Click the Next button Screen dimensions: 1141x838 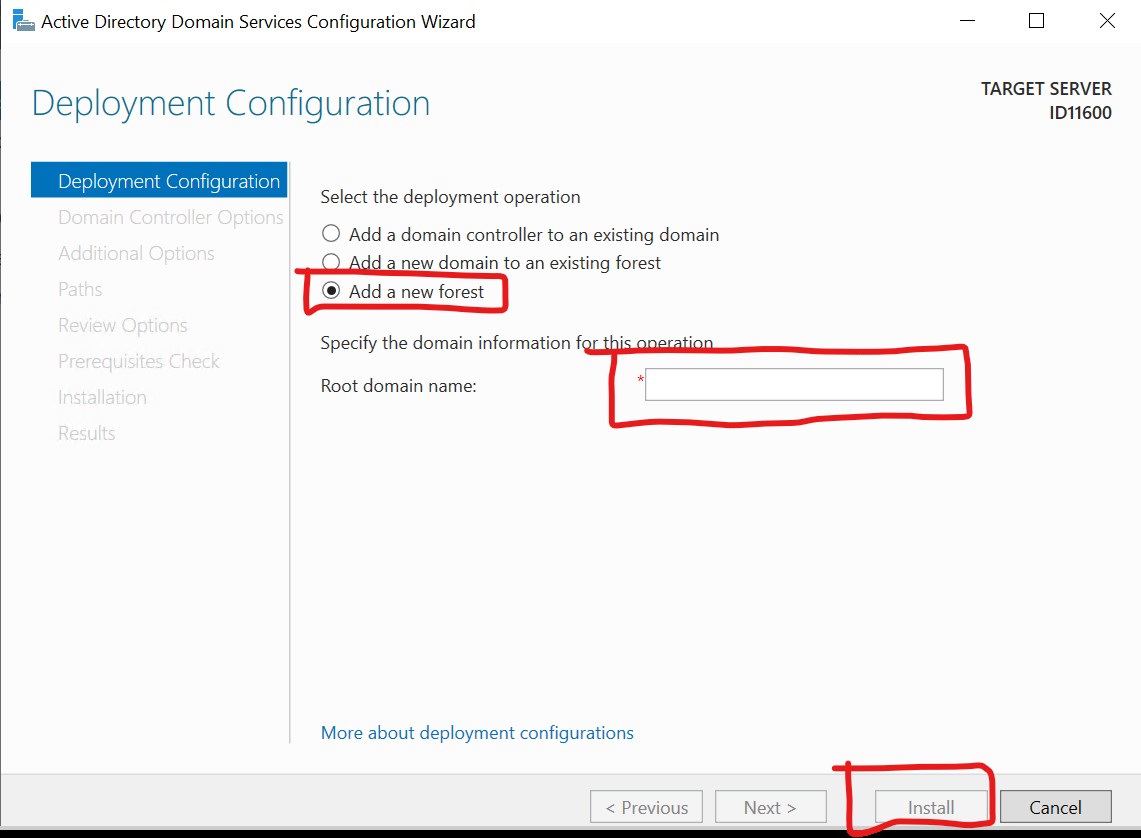tap(770, 807)
